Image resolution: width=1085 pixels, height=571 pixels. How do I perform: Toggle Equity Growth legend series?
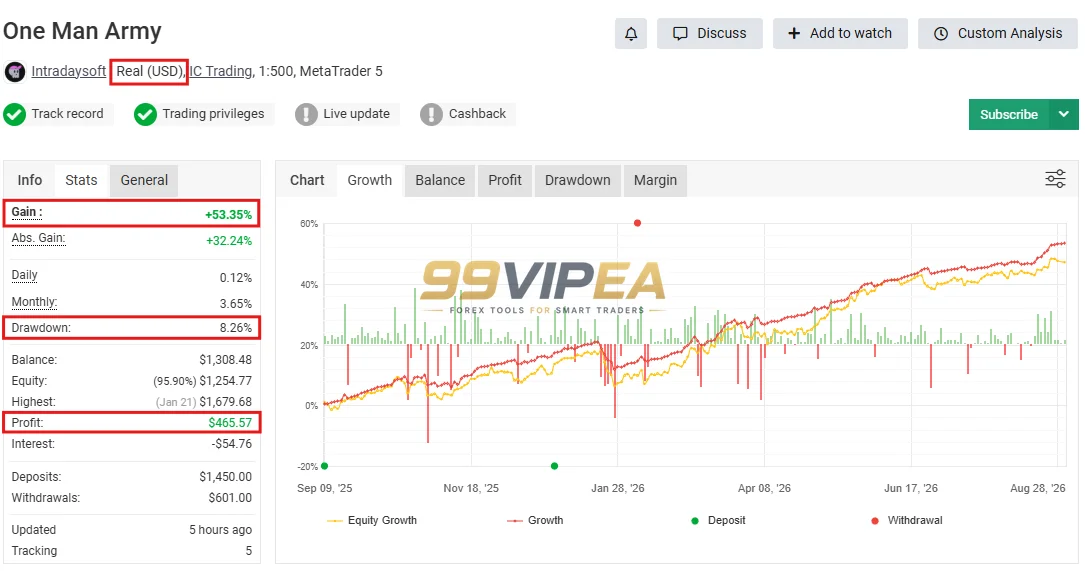click(x=372, y=520)
